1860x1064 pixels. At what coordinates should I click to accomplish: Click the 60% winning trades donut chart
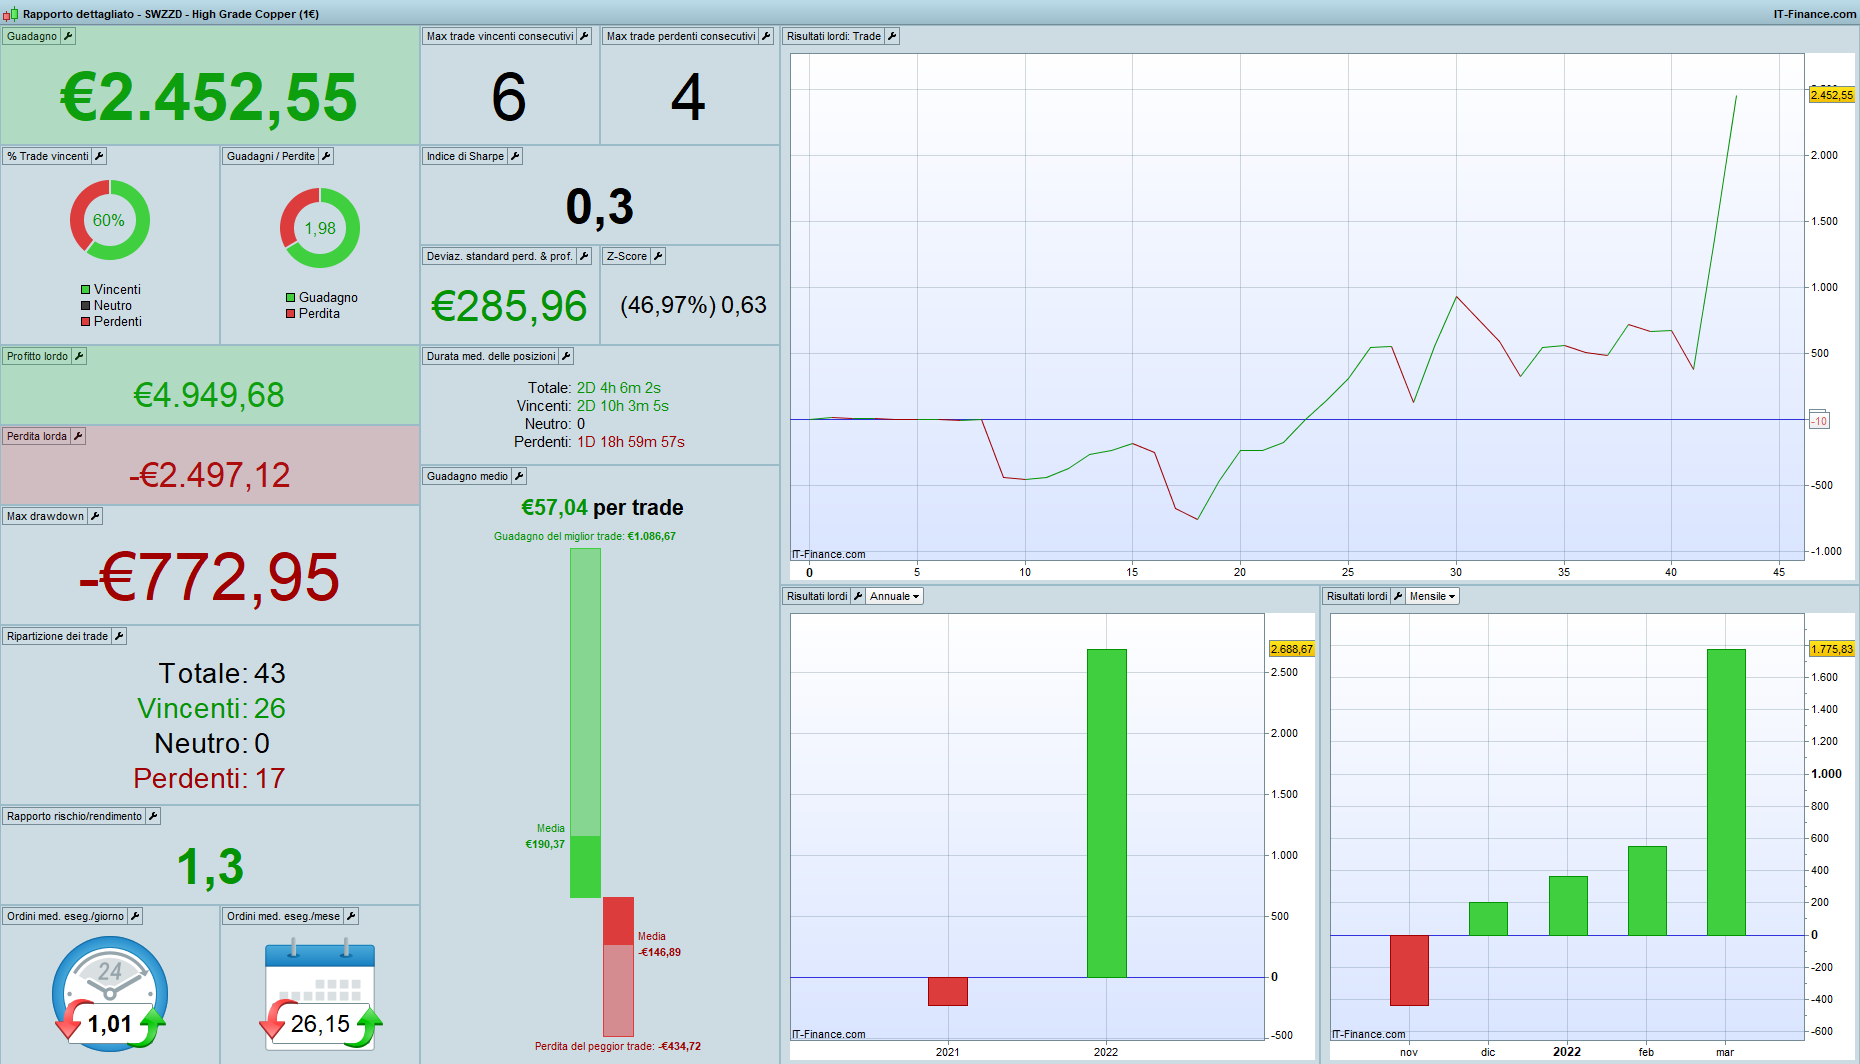(110, 220)
